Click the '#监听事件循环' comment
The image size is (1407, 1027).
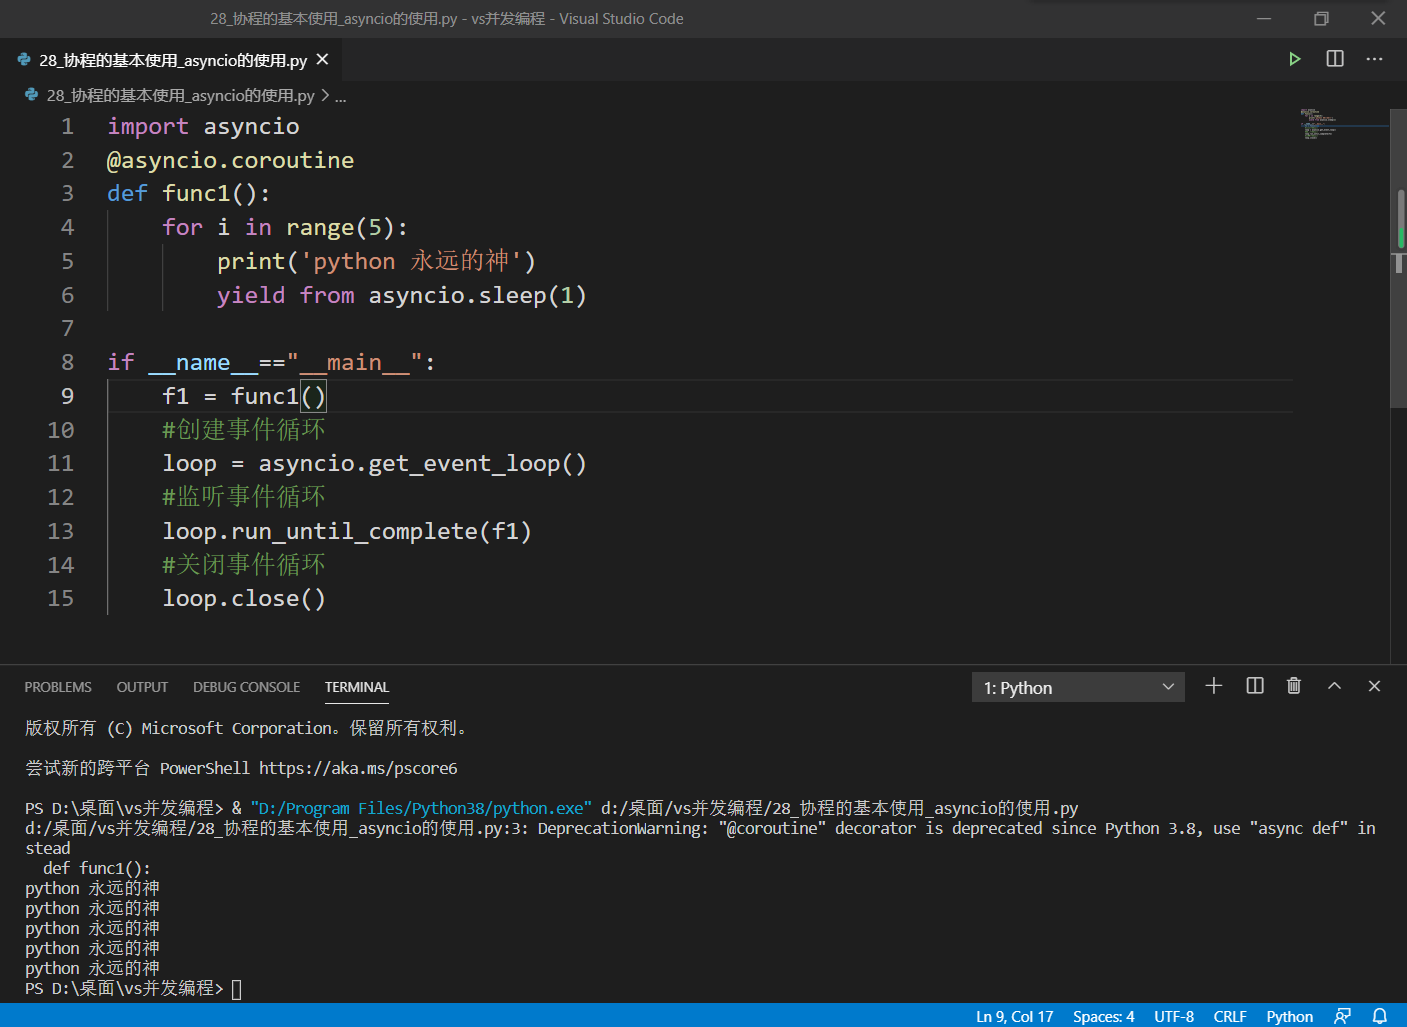click(x=244, y=497)
